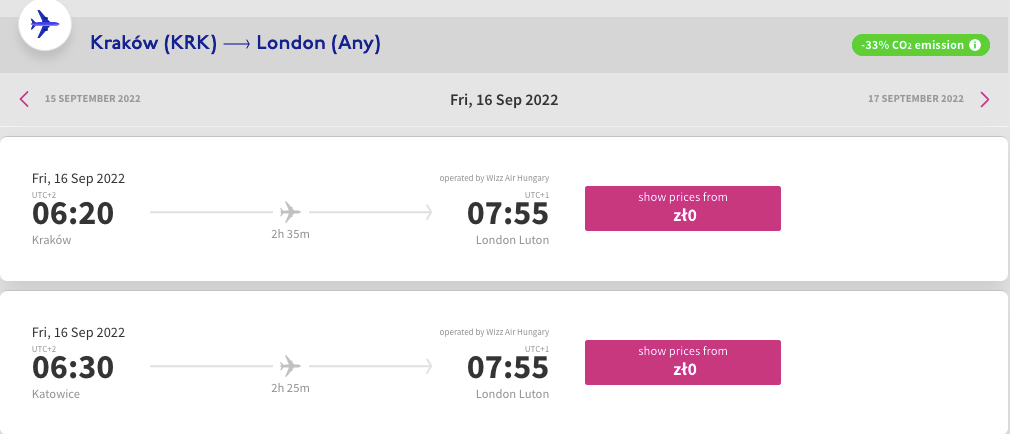The width and height of the screenshot is (1010, 434).
Task: Click the Fri, 16 Sep 2022 date heading
Action: click(x=504, y=100)
